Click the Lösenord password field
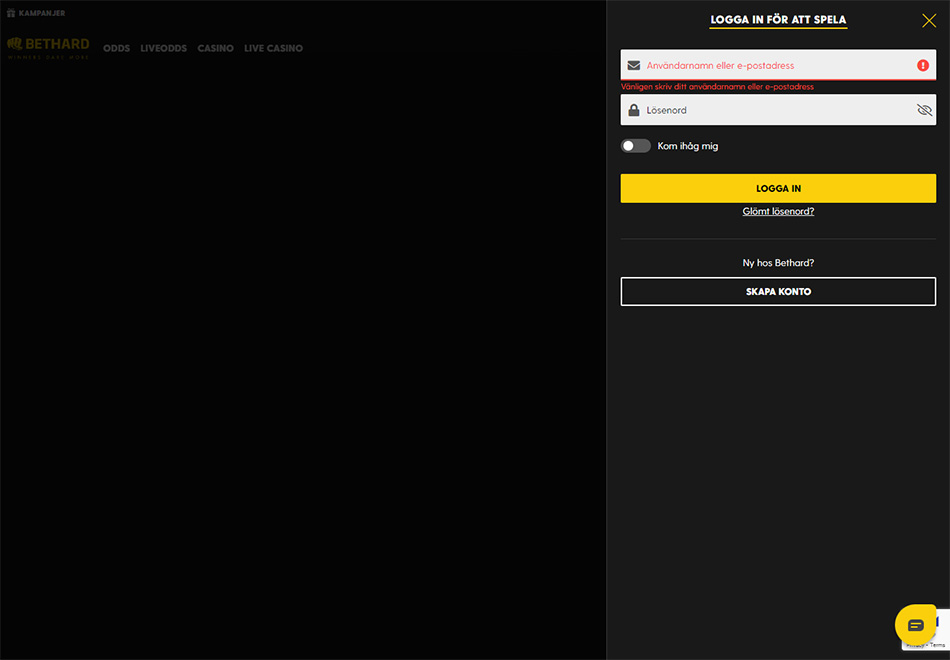 click(x=778, y=110)
